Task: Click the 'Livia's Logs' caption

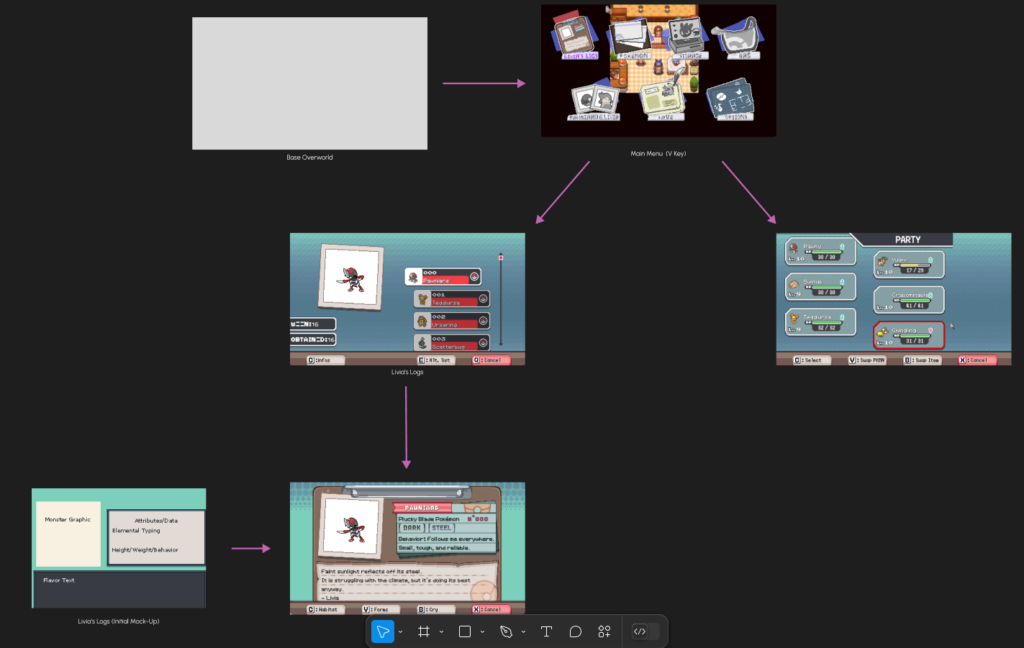Action: click(407, 372)
